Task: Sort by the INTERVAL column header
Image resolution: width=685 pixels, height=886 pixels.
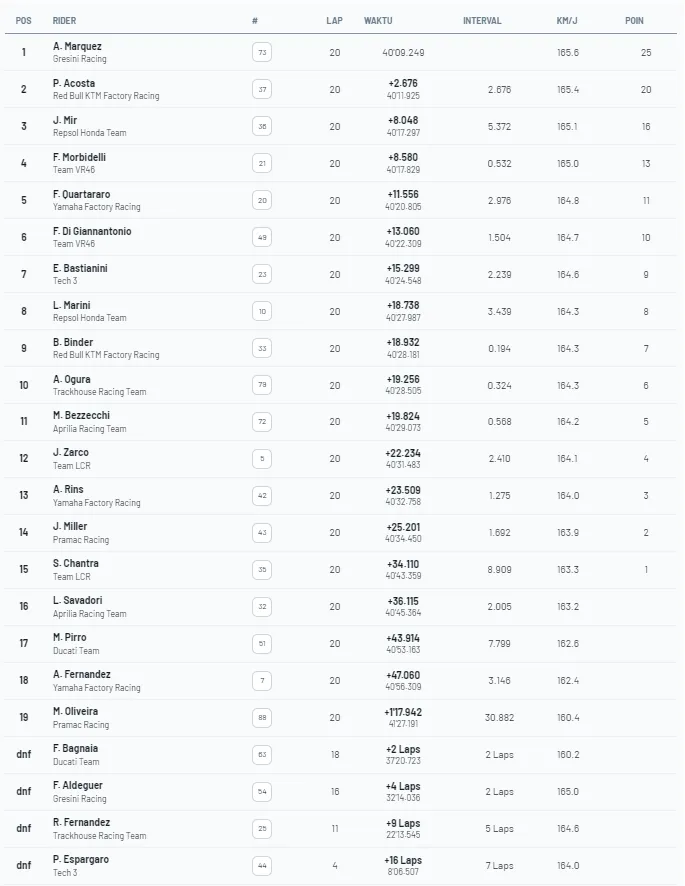Action: tap(482, 20)
